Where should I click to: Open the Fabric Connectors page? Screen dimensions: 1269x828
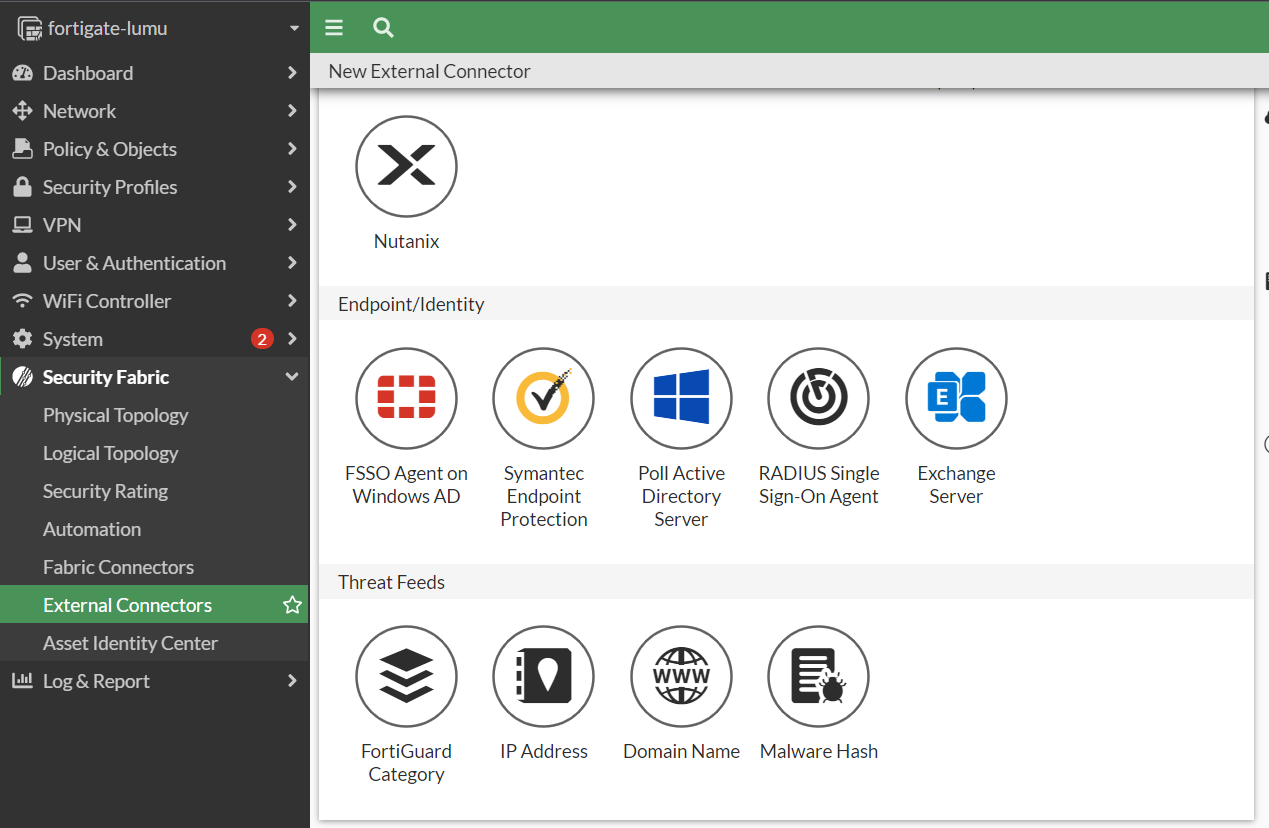coord(118,567)
